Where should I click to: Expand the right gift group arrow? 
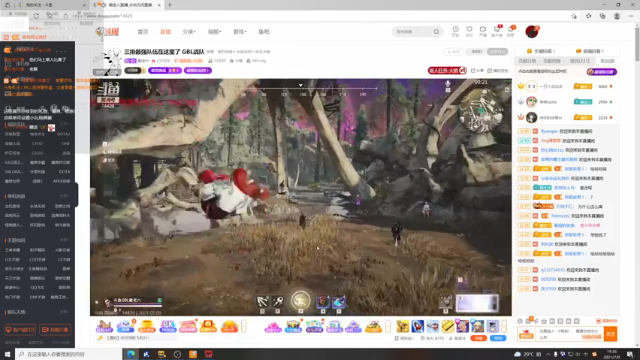[x=504, y=326]
